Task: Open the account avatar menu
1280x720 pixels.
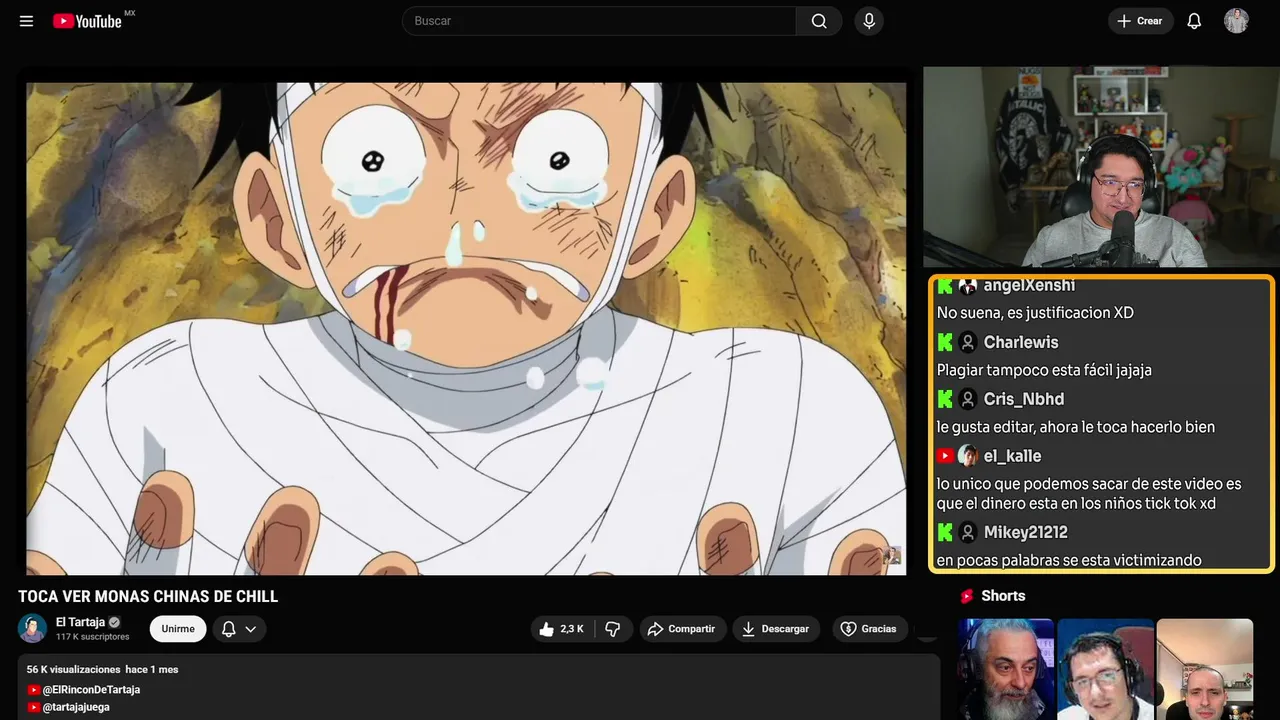Action: tap(1236, 21)
